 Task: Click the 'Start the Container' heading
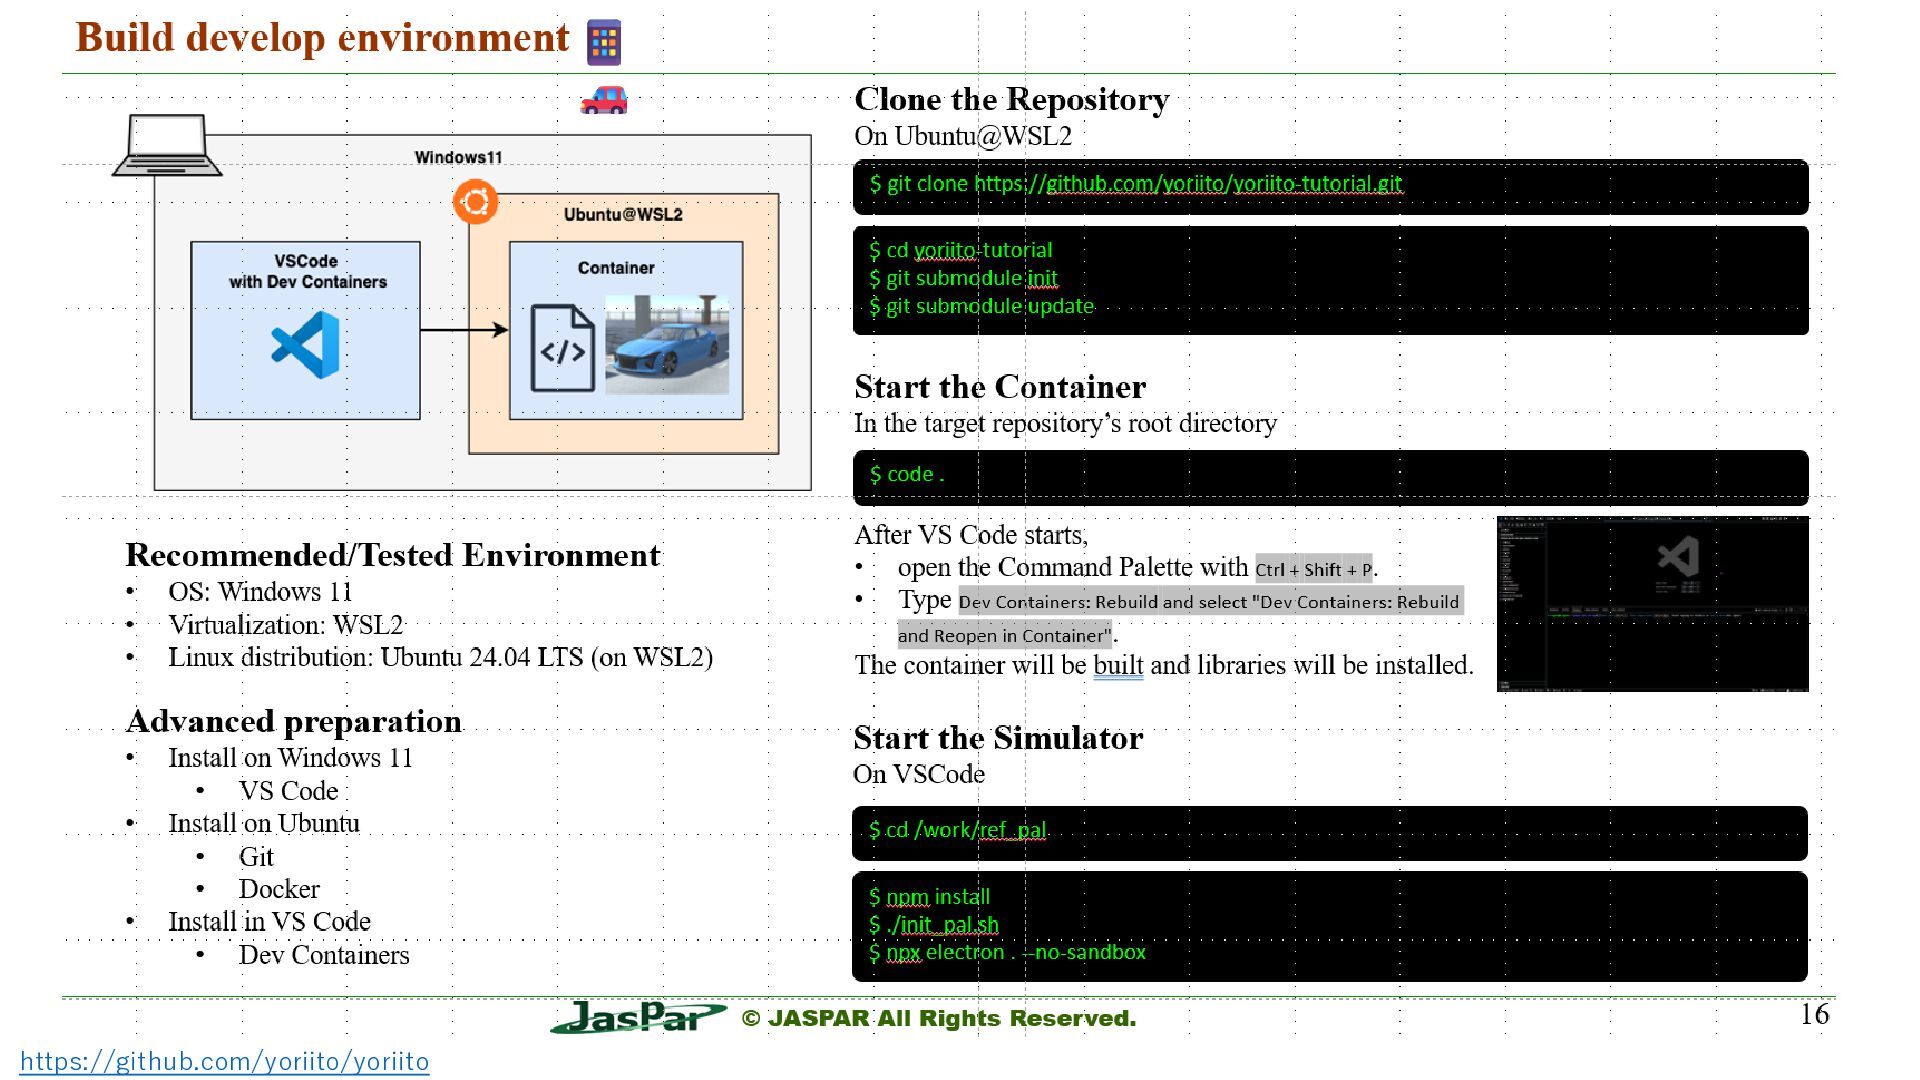tap(1000, 387)
